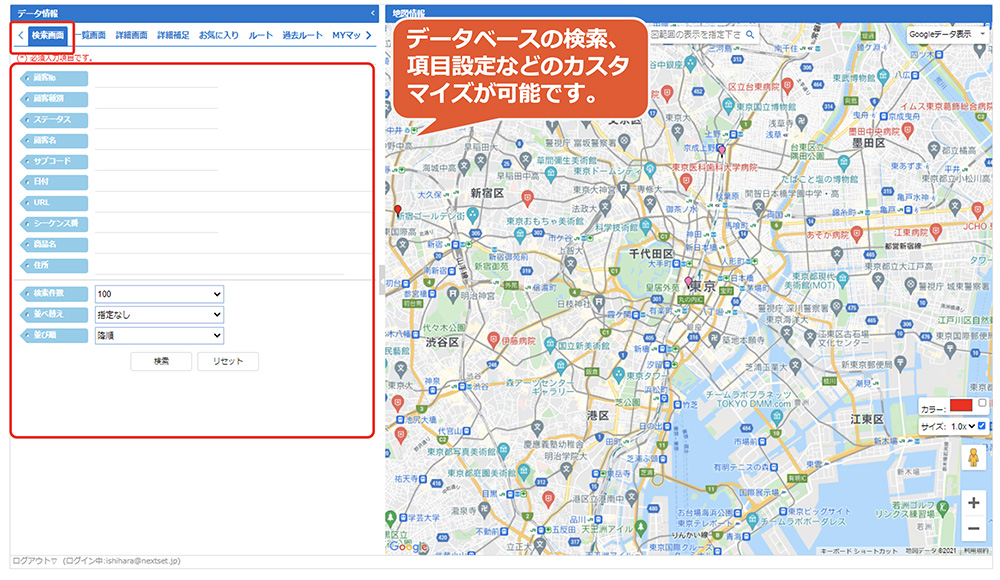Switch to the 一覧画面 tab
Image resolution: width=1000 pixels, height=580 pixels.
point(91,36)
